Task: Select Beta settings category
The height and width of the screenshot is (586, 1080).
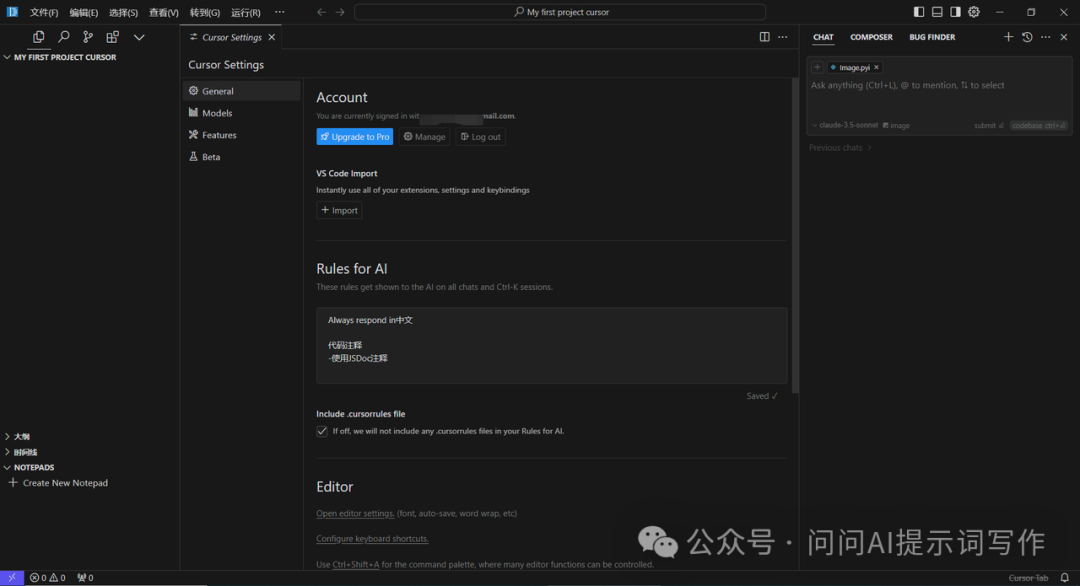Action: [242, 157]
